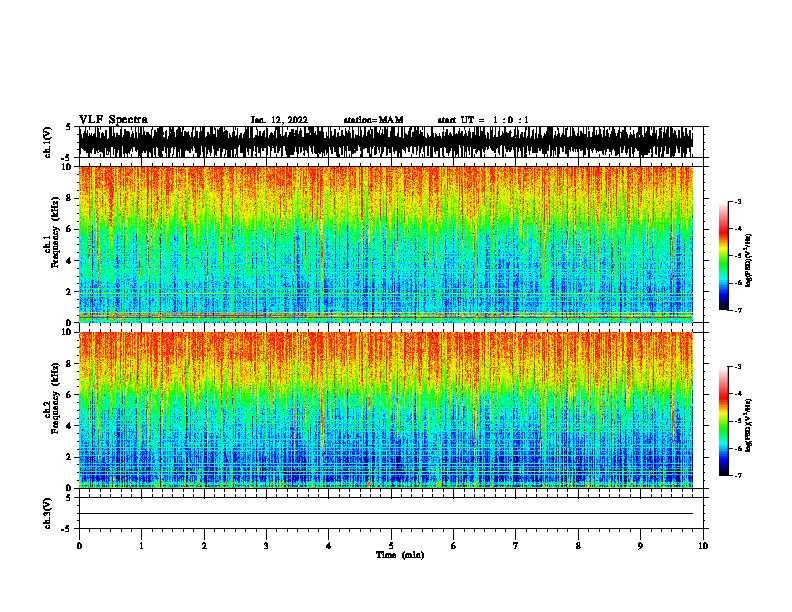Click the ch.1 spectrogram panel
Viewport: 792px width, 612px height.
point(386,244)
